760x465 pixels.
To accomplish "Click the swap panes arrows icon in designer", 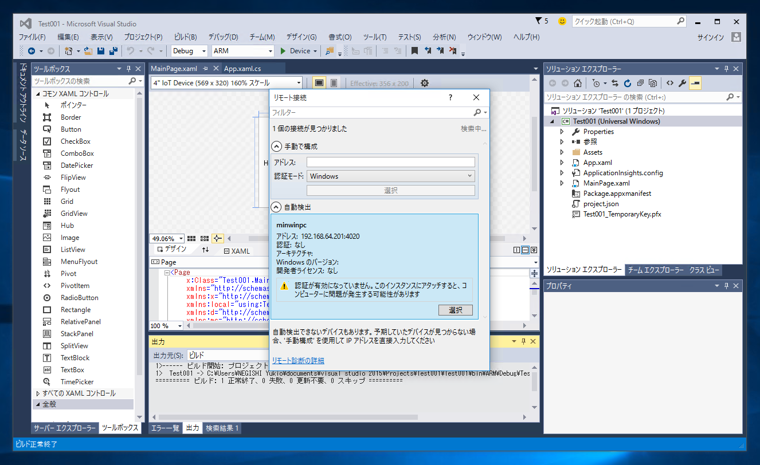I will coord(206,250).
